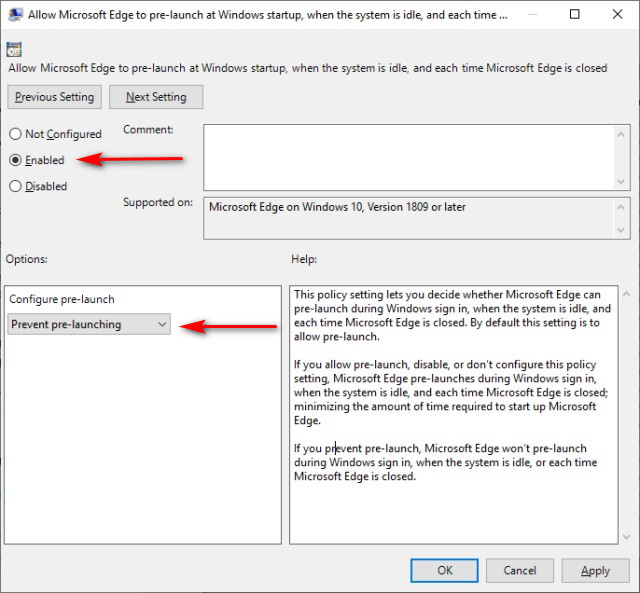Minimize the policy window
Viewport: 640px width, 593px height.
532,15
